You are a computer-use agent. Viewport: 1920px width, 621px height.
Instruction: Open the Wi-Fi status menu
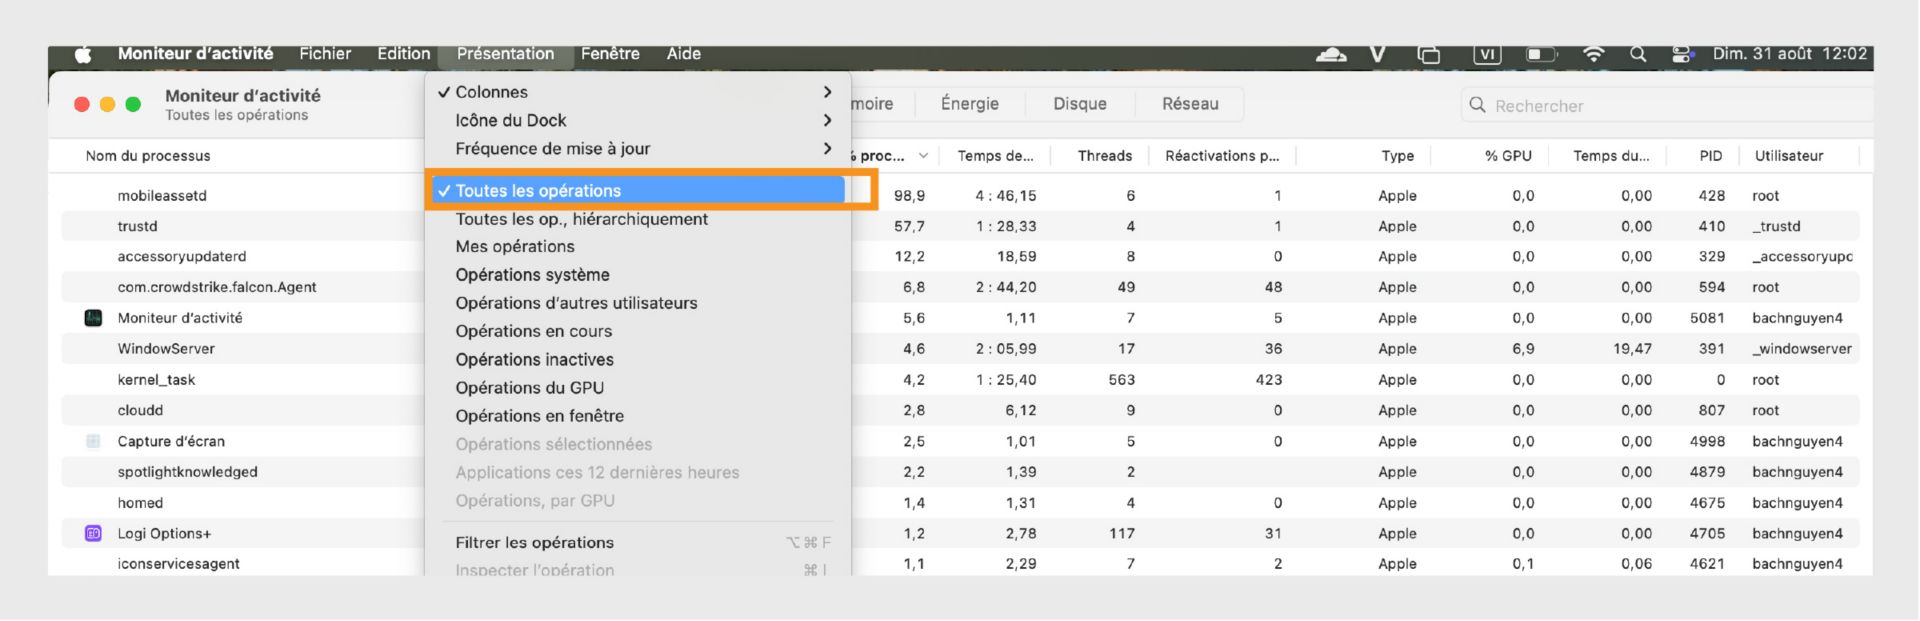(1594, 54)
